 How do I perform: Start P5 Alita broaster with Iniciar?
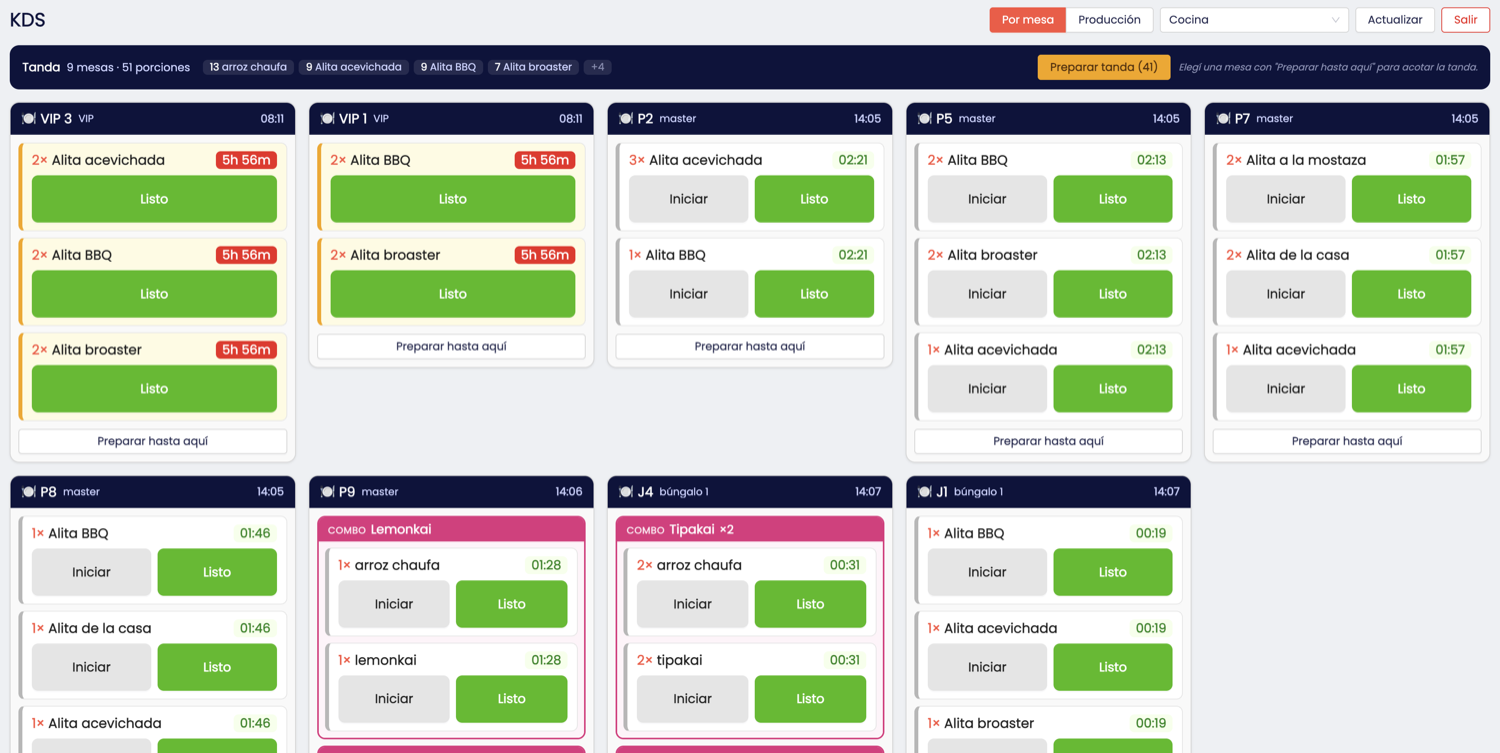tap(987, 294)
